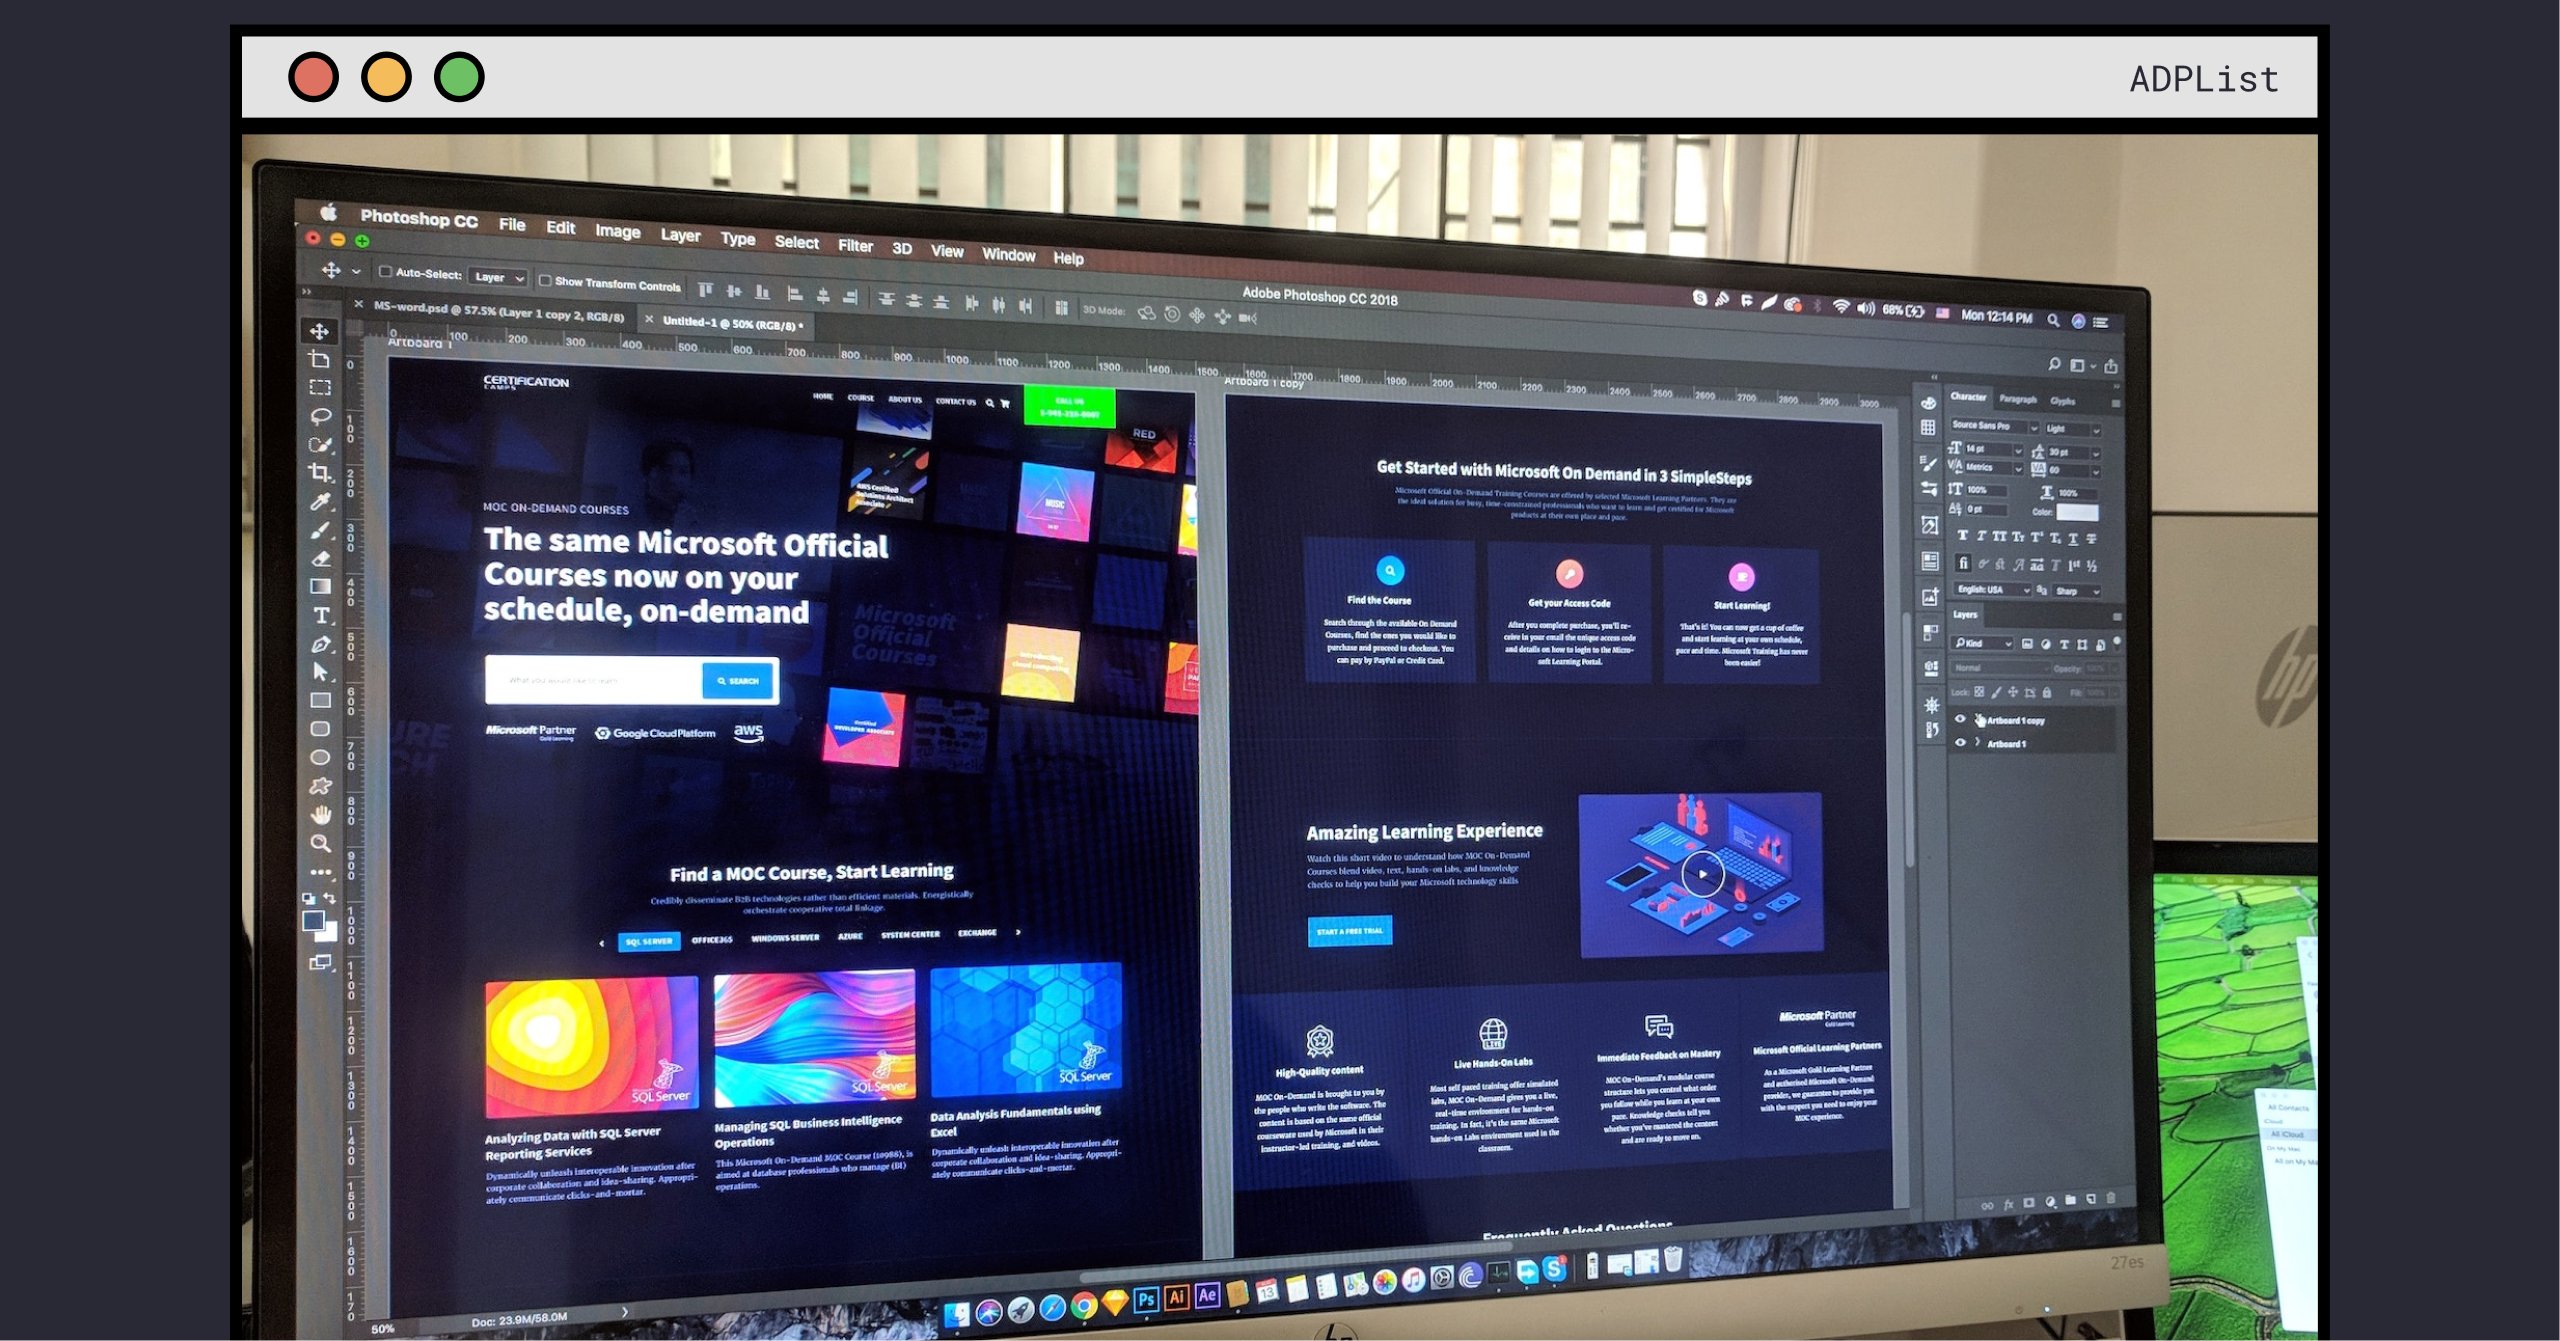This screenshot has height=1341, width=2560.
Task: Click the background color swatch
Action: (x=329, y=934)
